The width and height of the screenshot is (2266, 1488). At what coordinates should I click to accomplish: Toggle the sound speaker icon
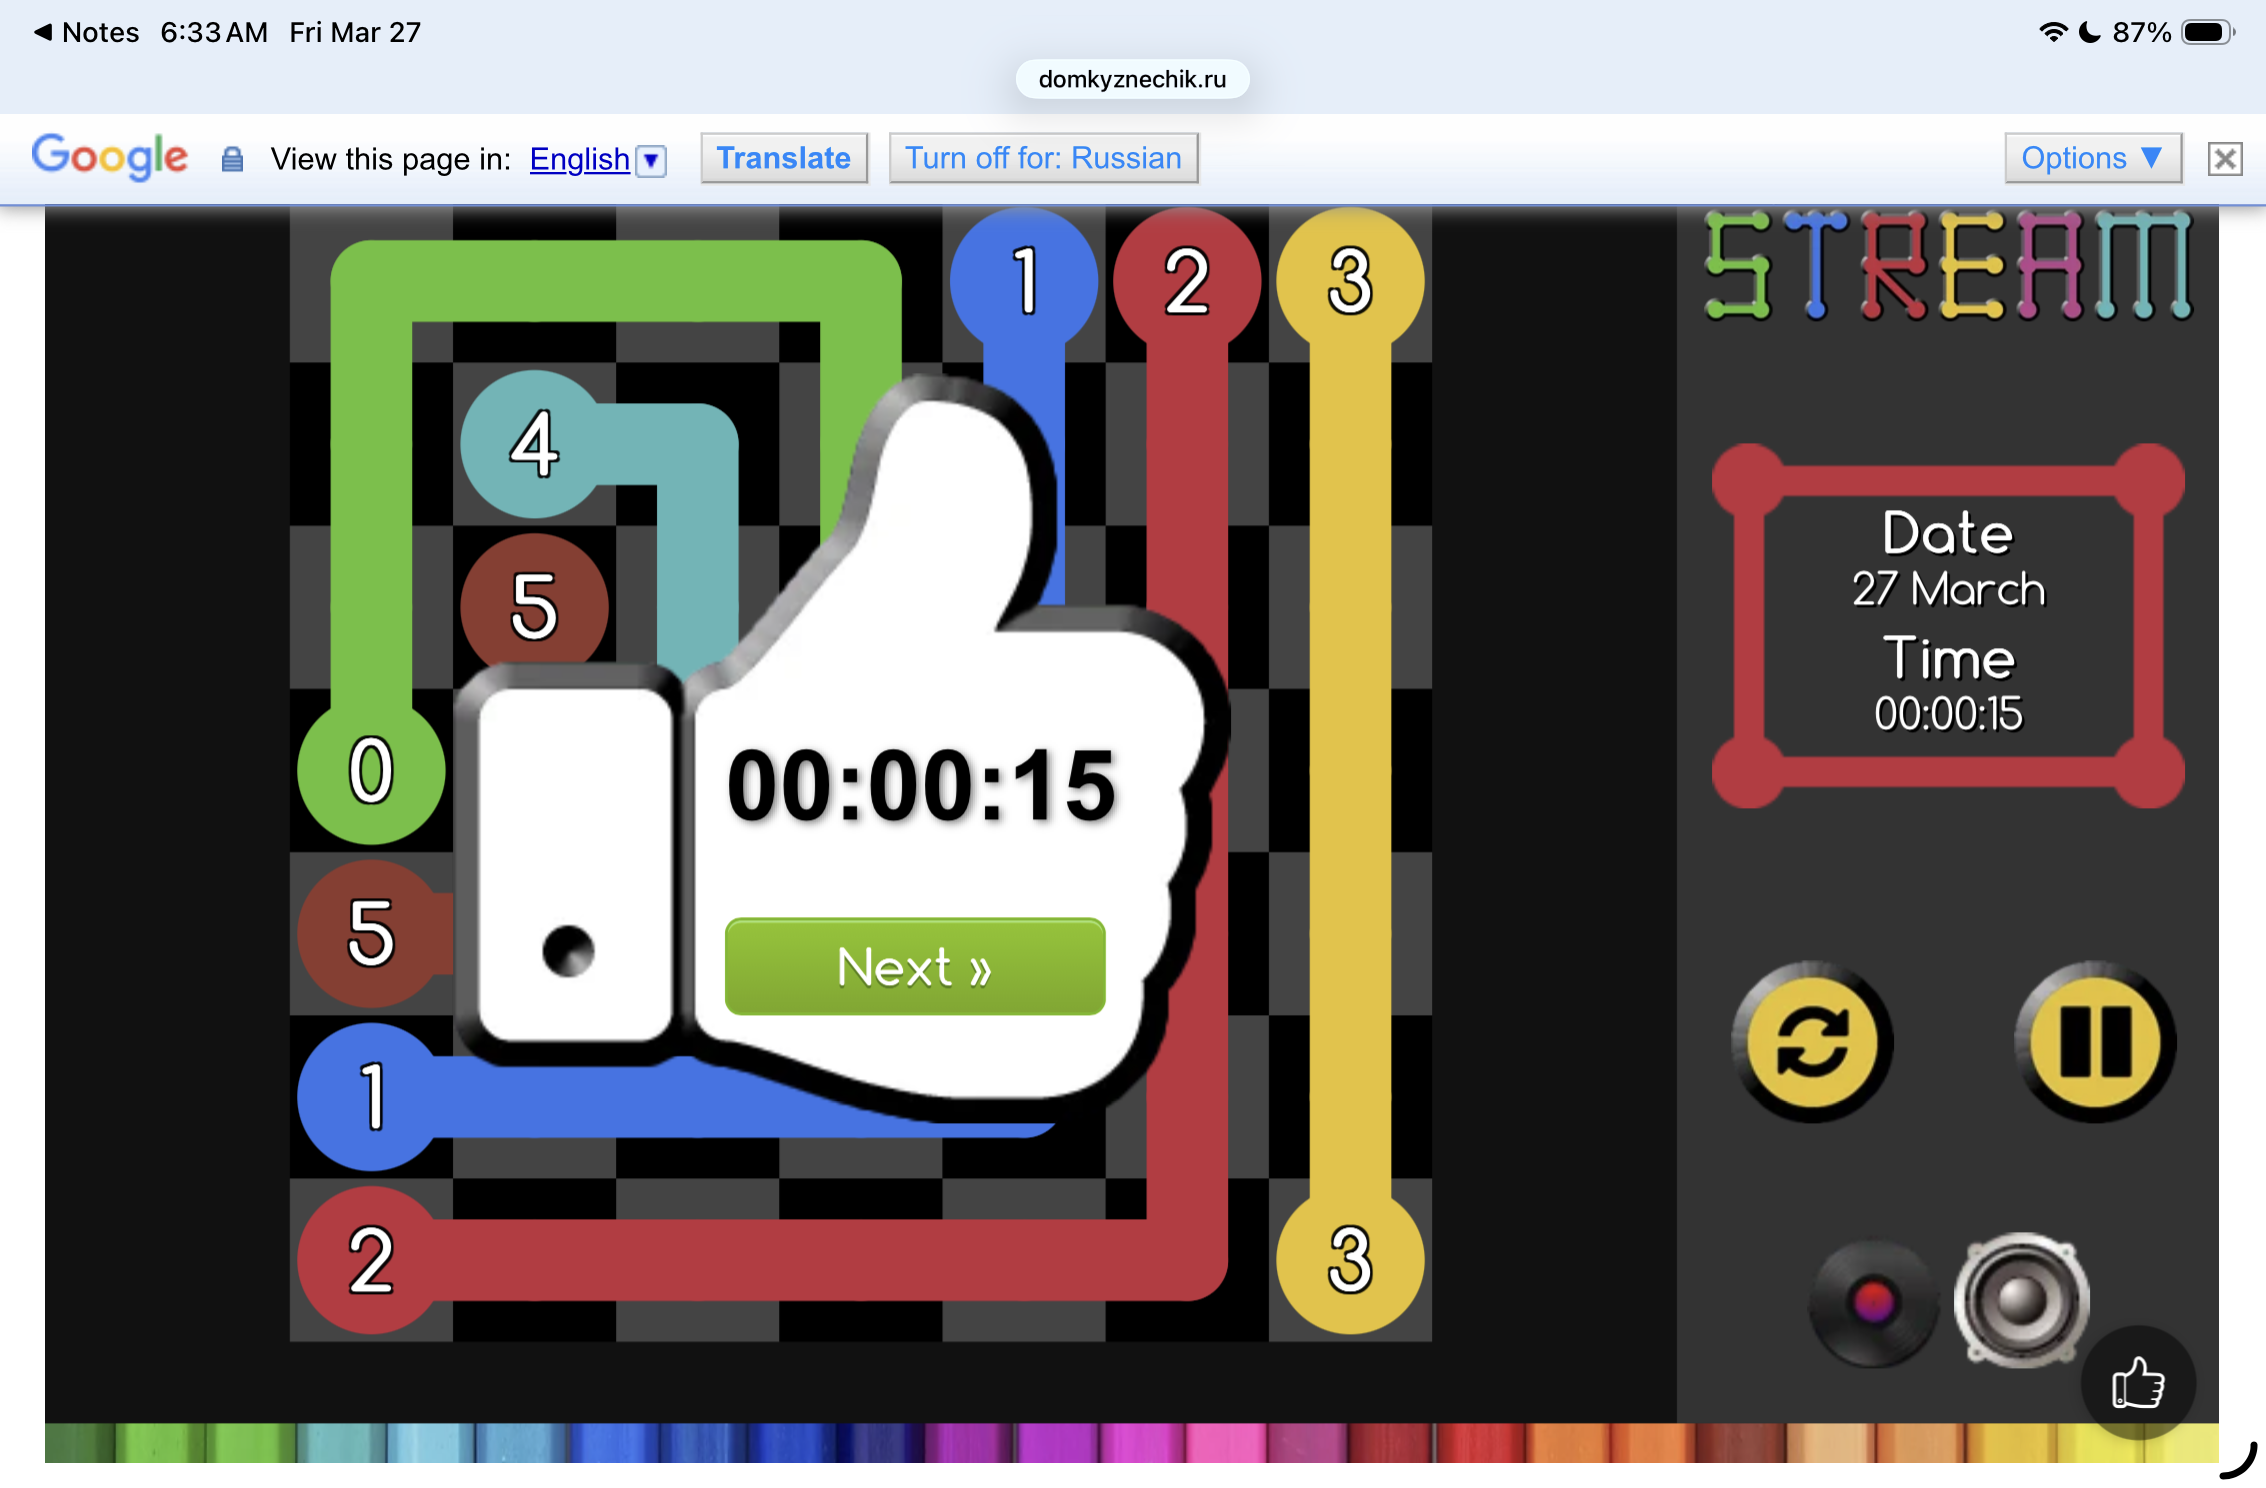click(x=2022, y=1300)
